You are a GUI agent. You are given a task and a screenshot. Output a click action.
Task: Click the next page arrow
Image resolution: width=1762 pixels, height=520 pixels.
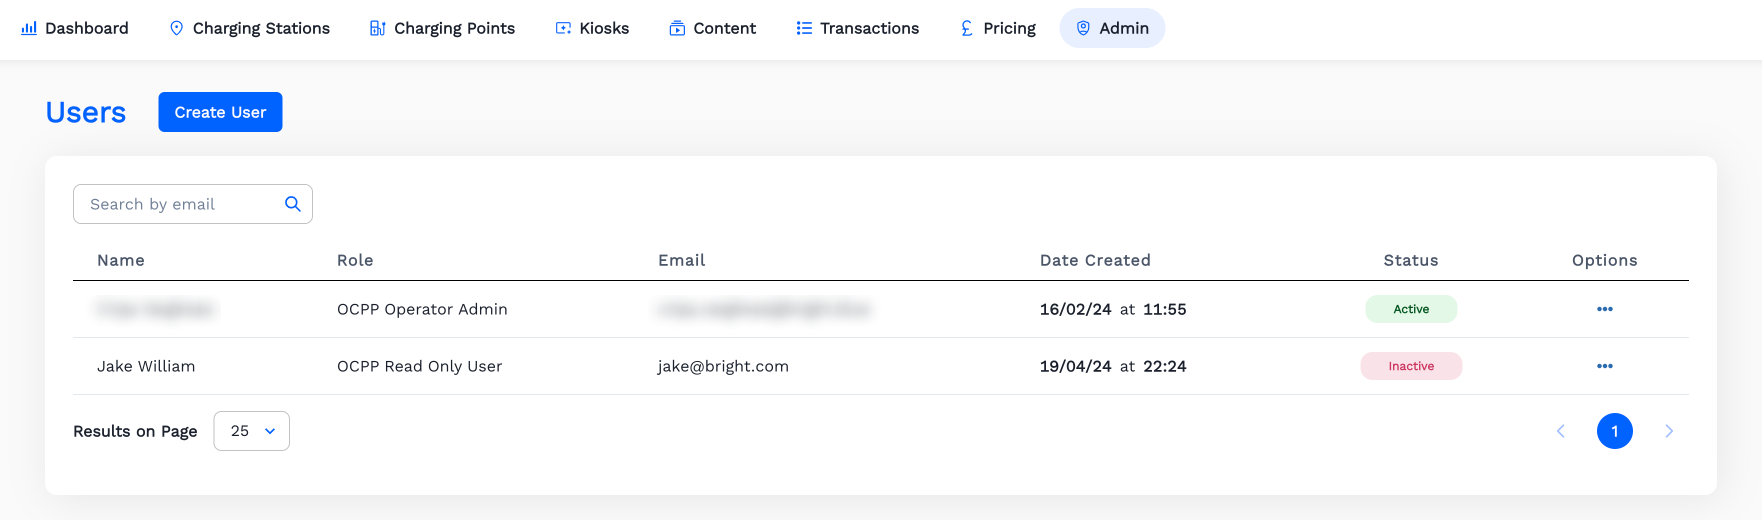(1669, 431)
